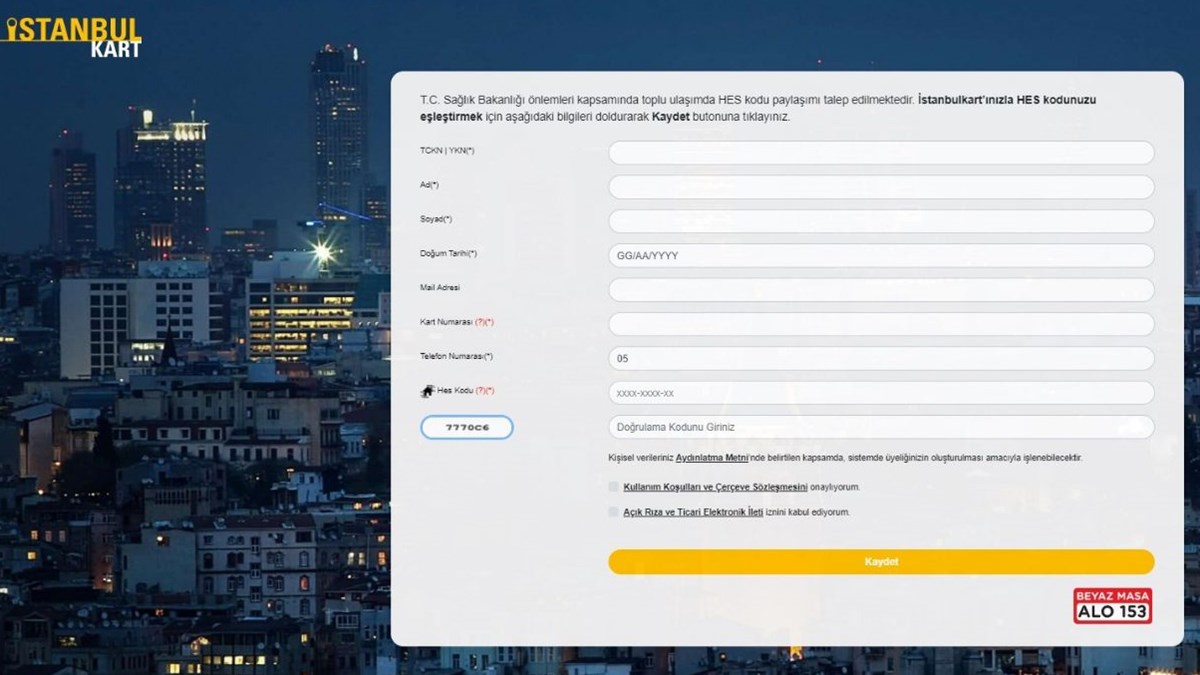Click the 'Telefon Numarası(*)' label
The height and width of the screenshot is (675, 1200).
(456, 356)
